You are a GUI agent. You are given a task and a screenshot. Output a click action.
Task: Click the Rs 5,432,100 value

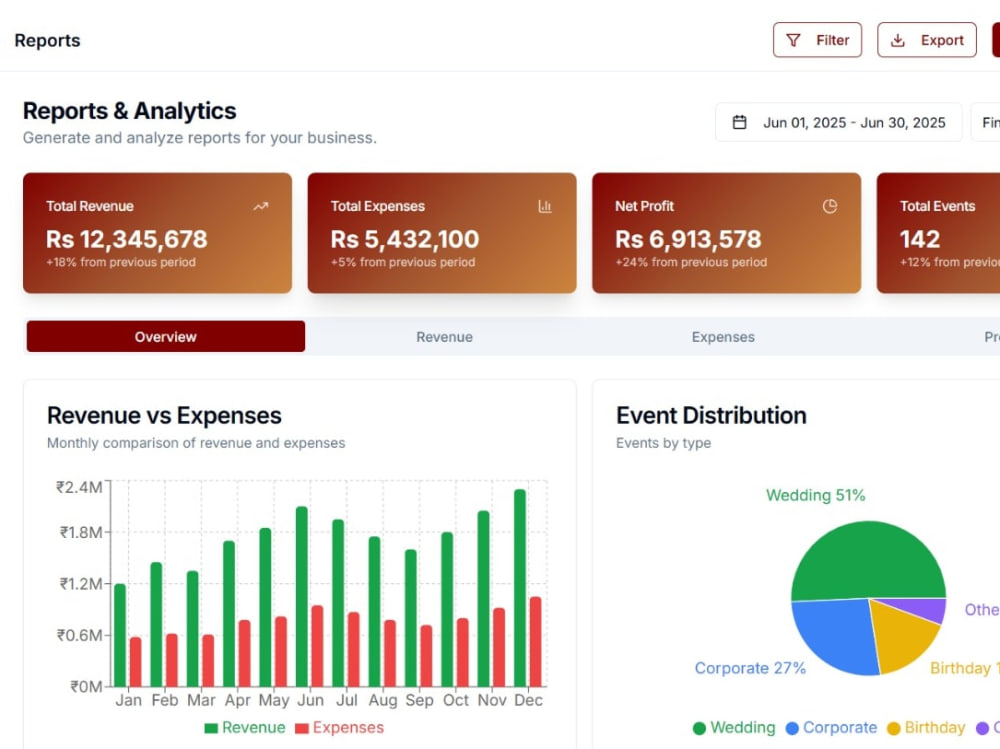tap(405, 239)
